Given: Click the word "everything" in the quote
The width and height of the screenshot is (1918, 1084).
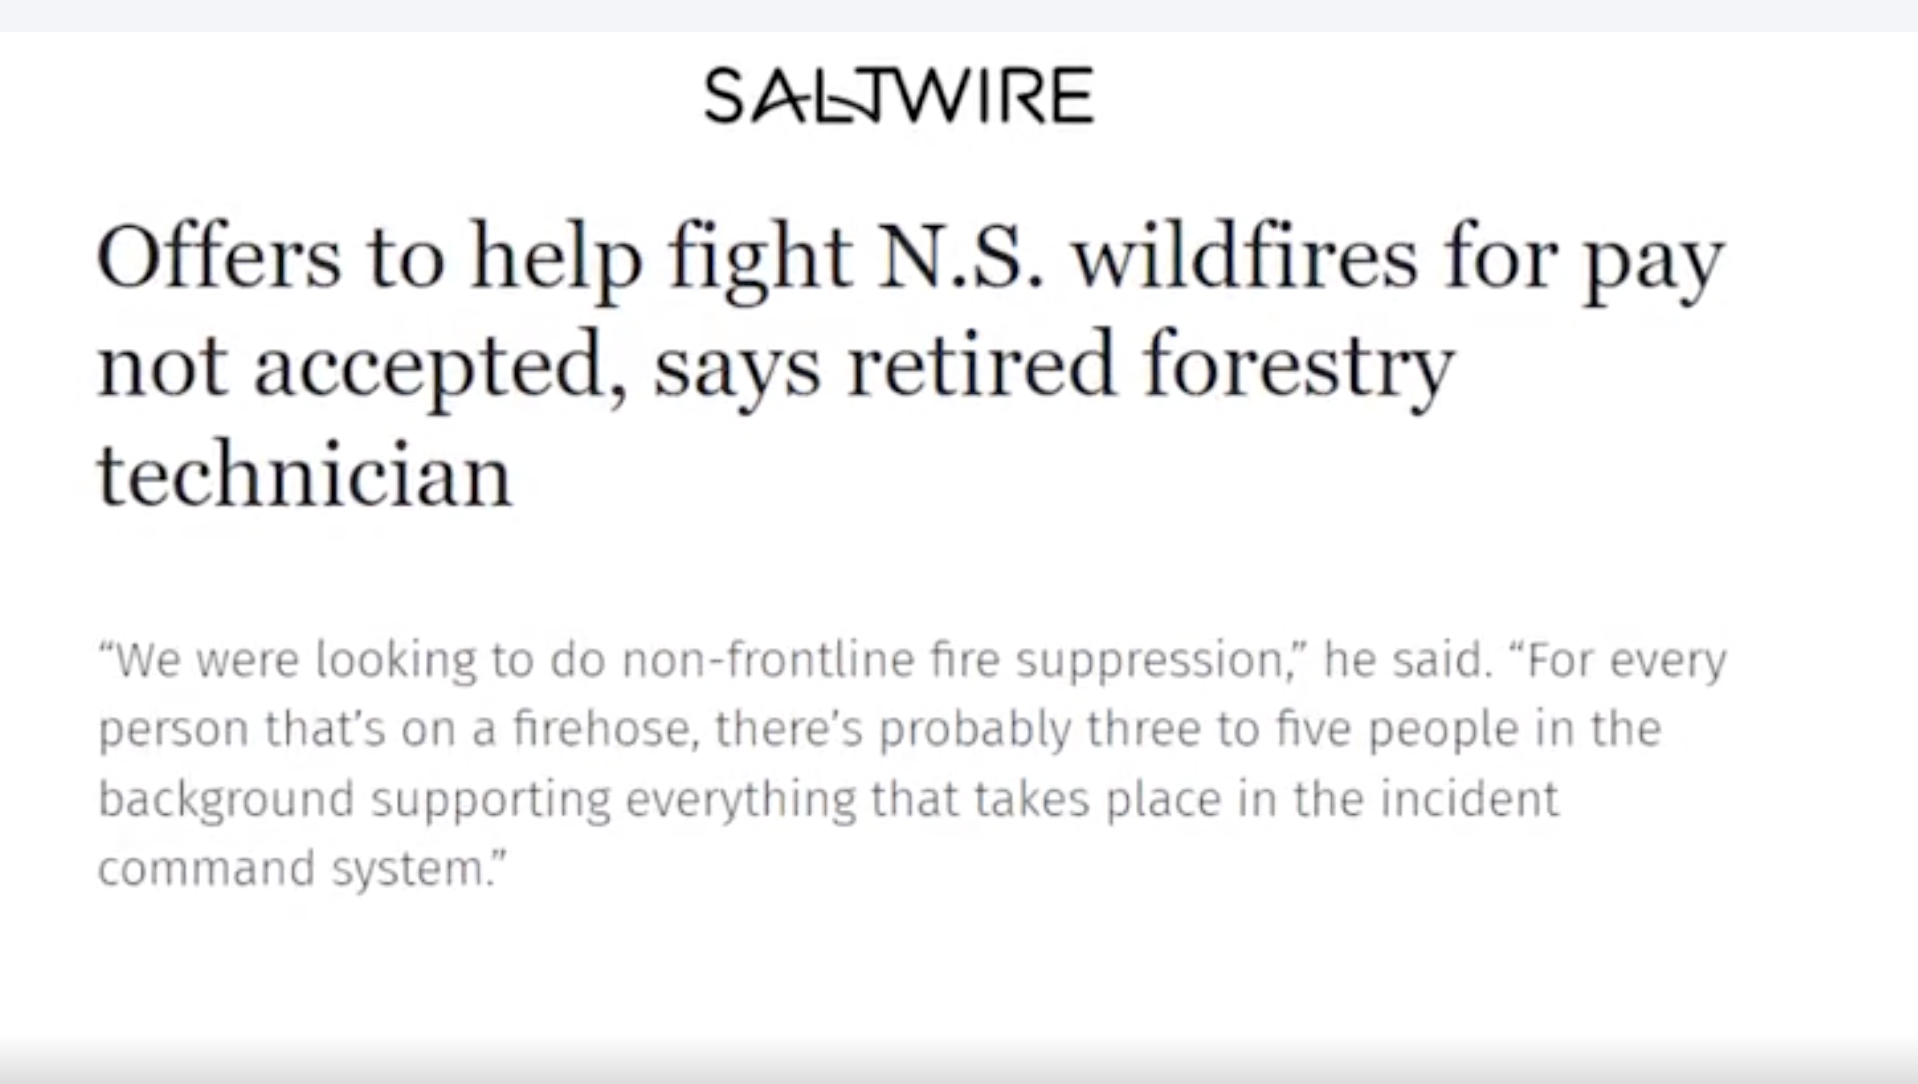Looking at the screenshot, I should 740,799.
